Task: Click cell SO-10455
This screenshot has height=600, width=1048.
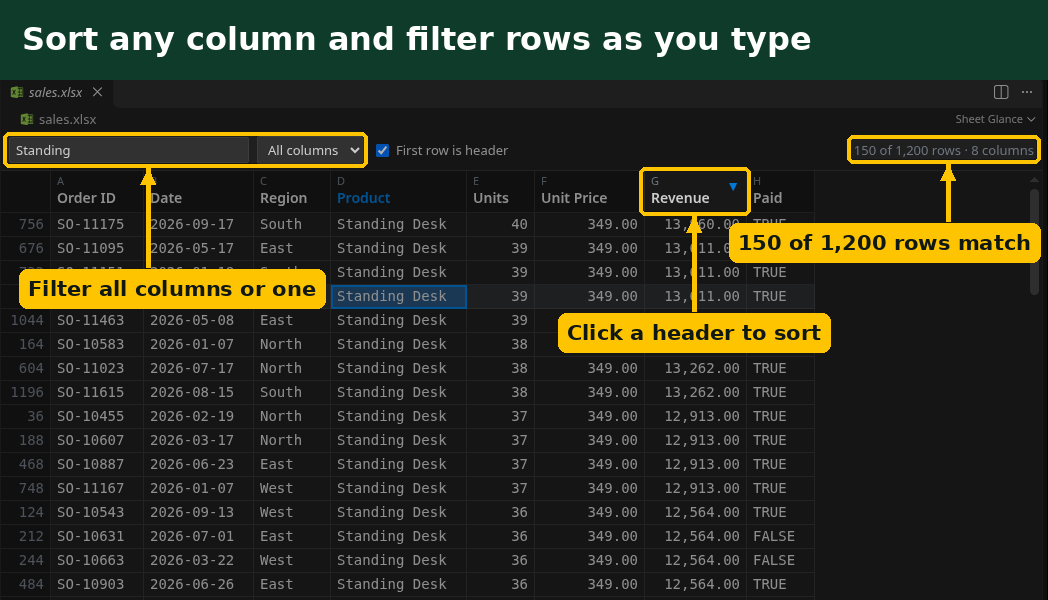Action: [x=97, y=417]
